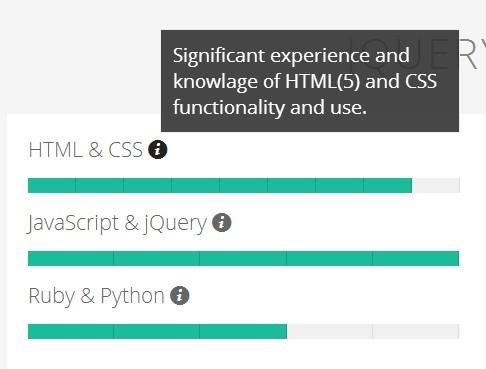Click the fourth, empty segment of the Ruby & Python bar
The width and height of the screenshot is (486, 369).
tap(330, 331)
